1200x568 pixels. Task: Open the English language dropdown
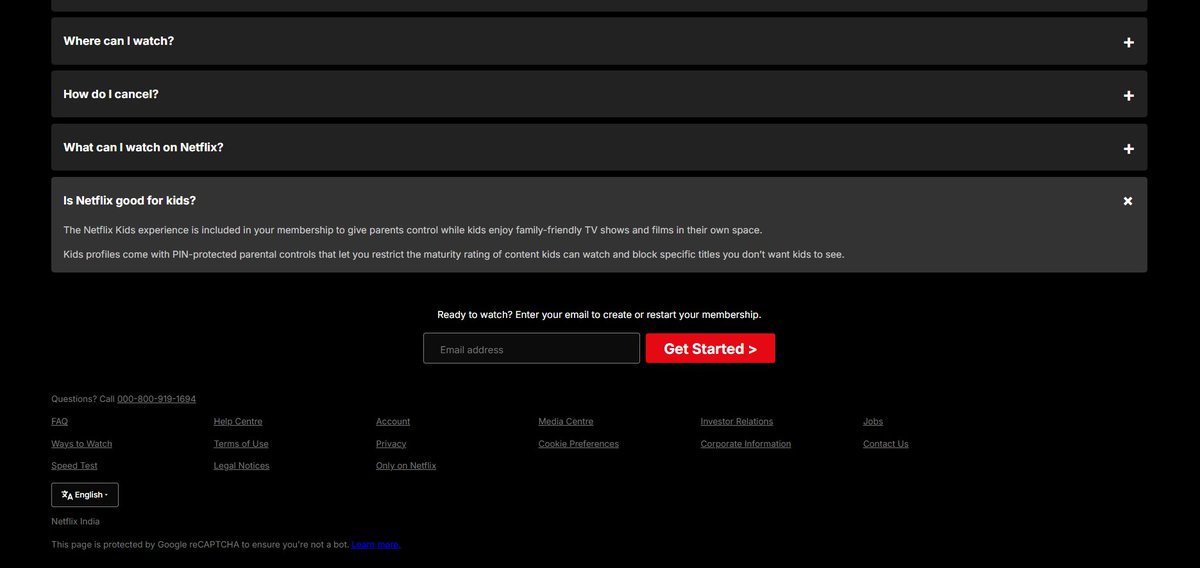pyautogui.click(x=85, y=495)
